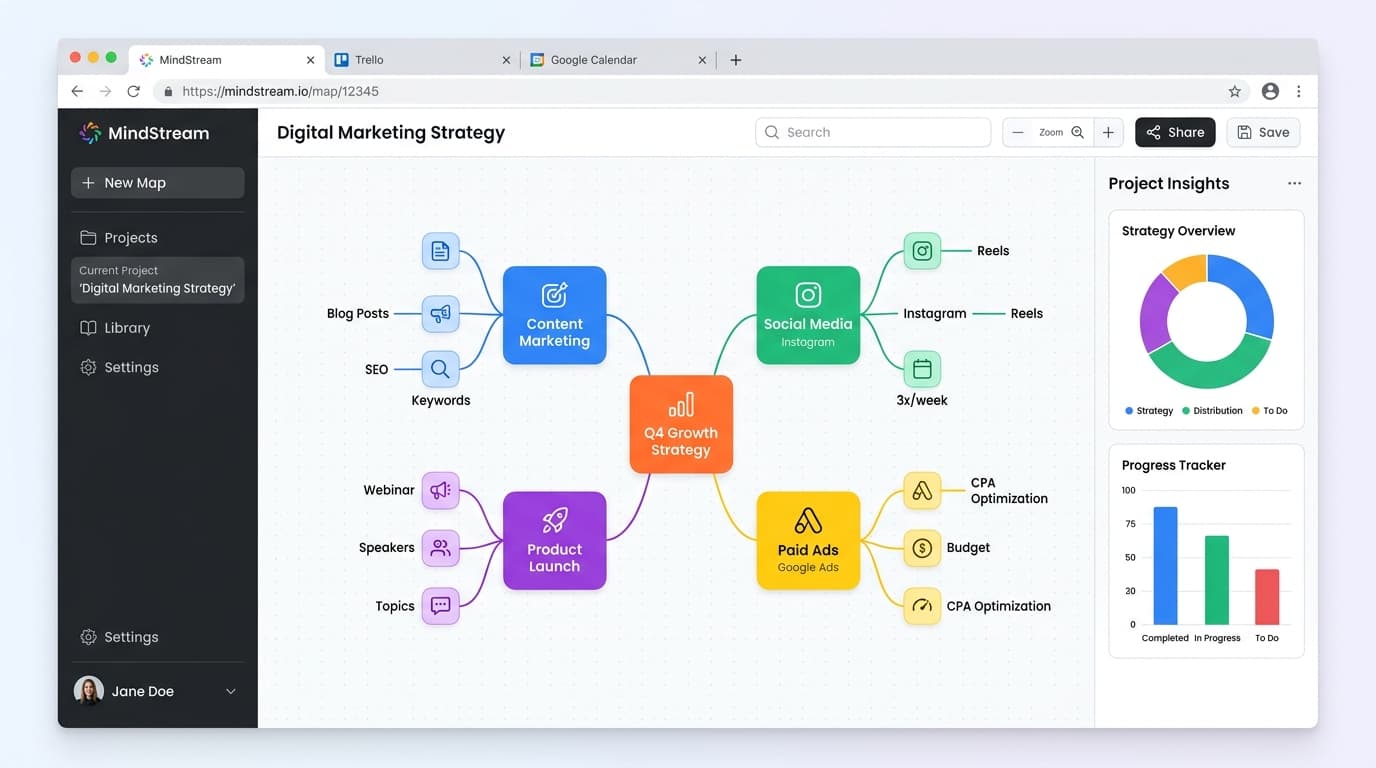
Task: Click the Distribution legend item
Action: 1212,411
